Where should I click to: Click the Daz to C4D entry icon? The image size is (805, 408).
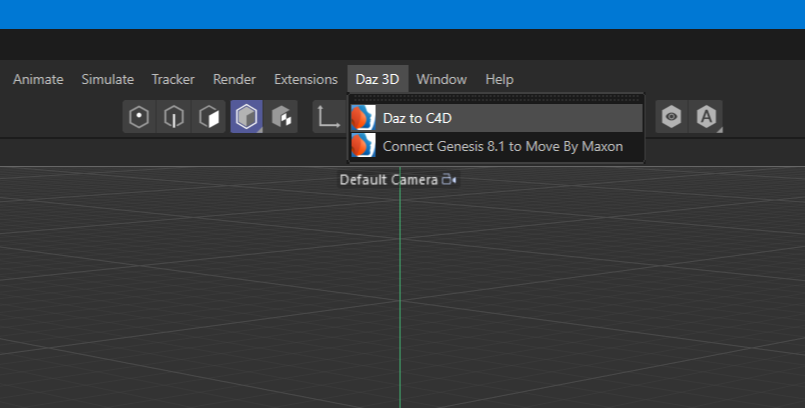[x=363, y=118]
